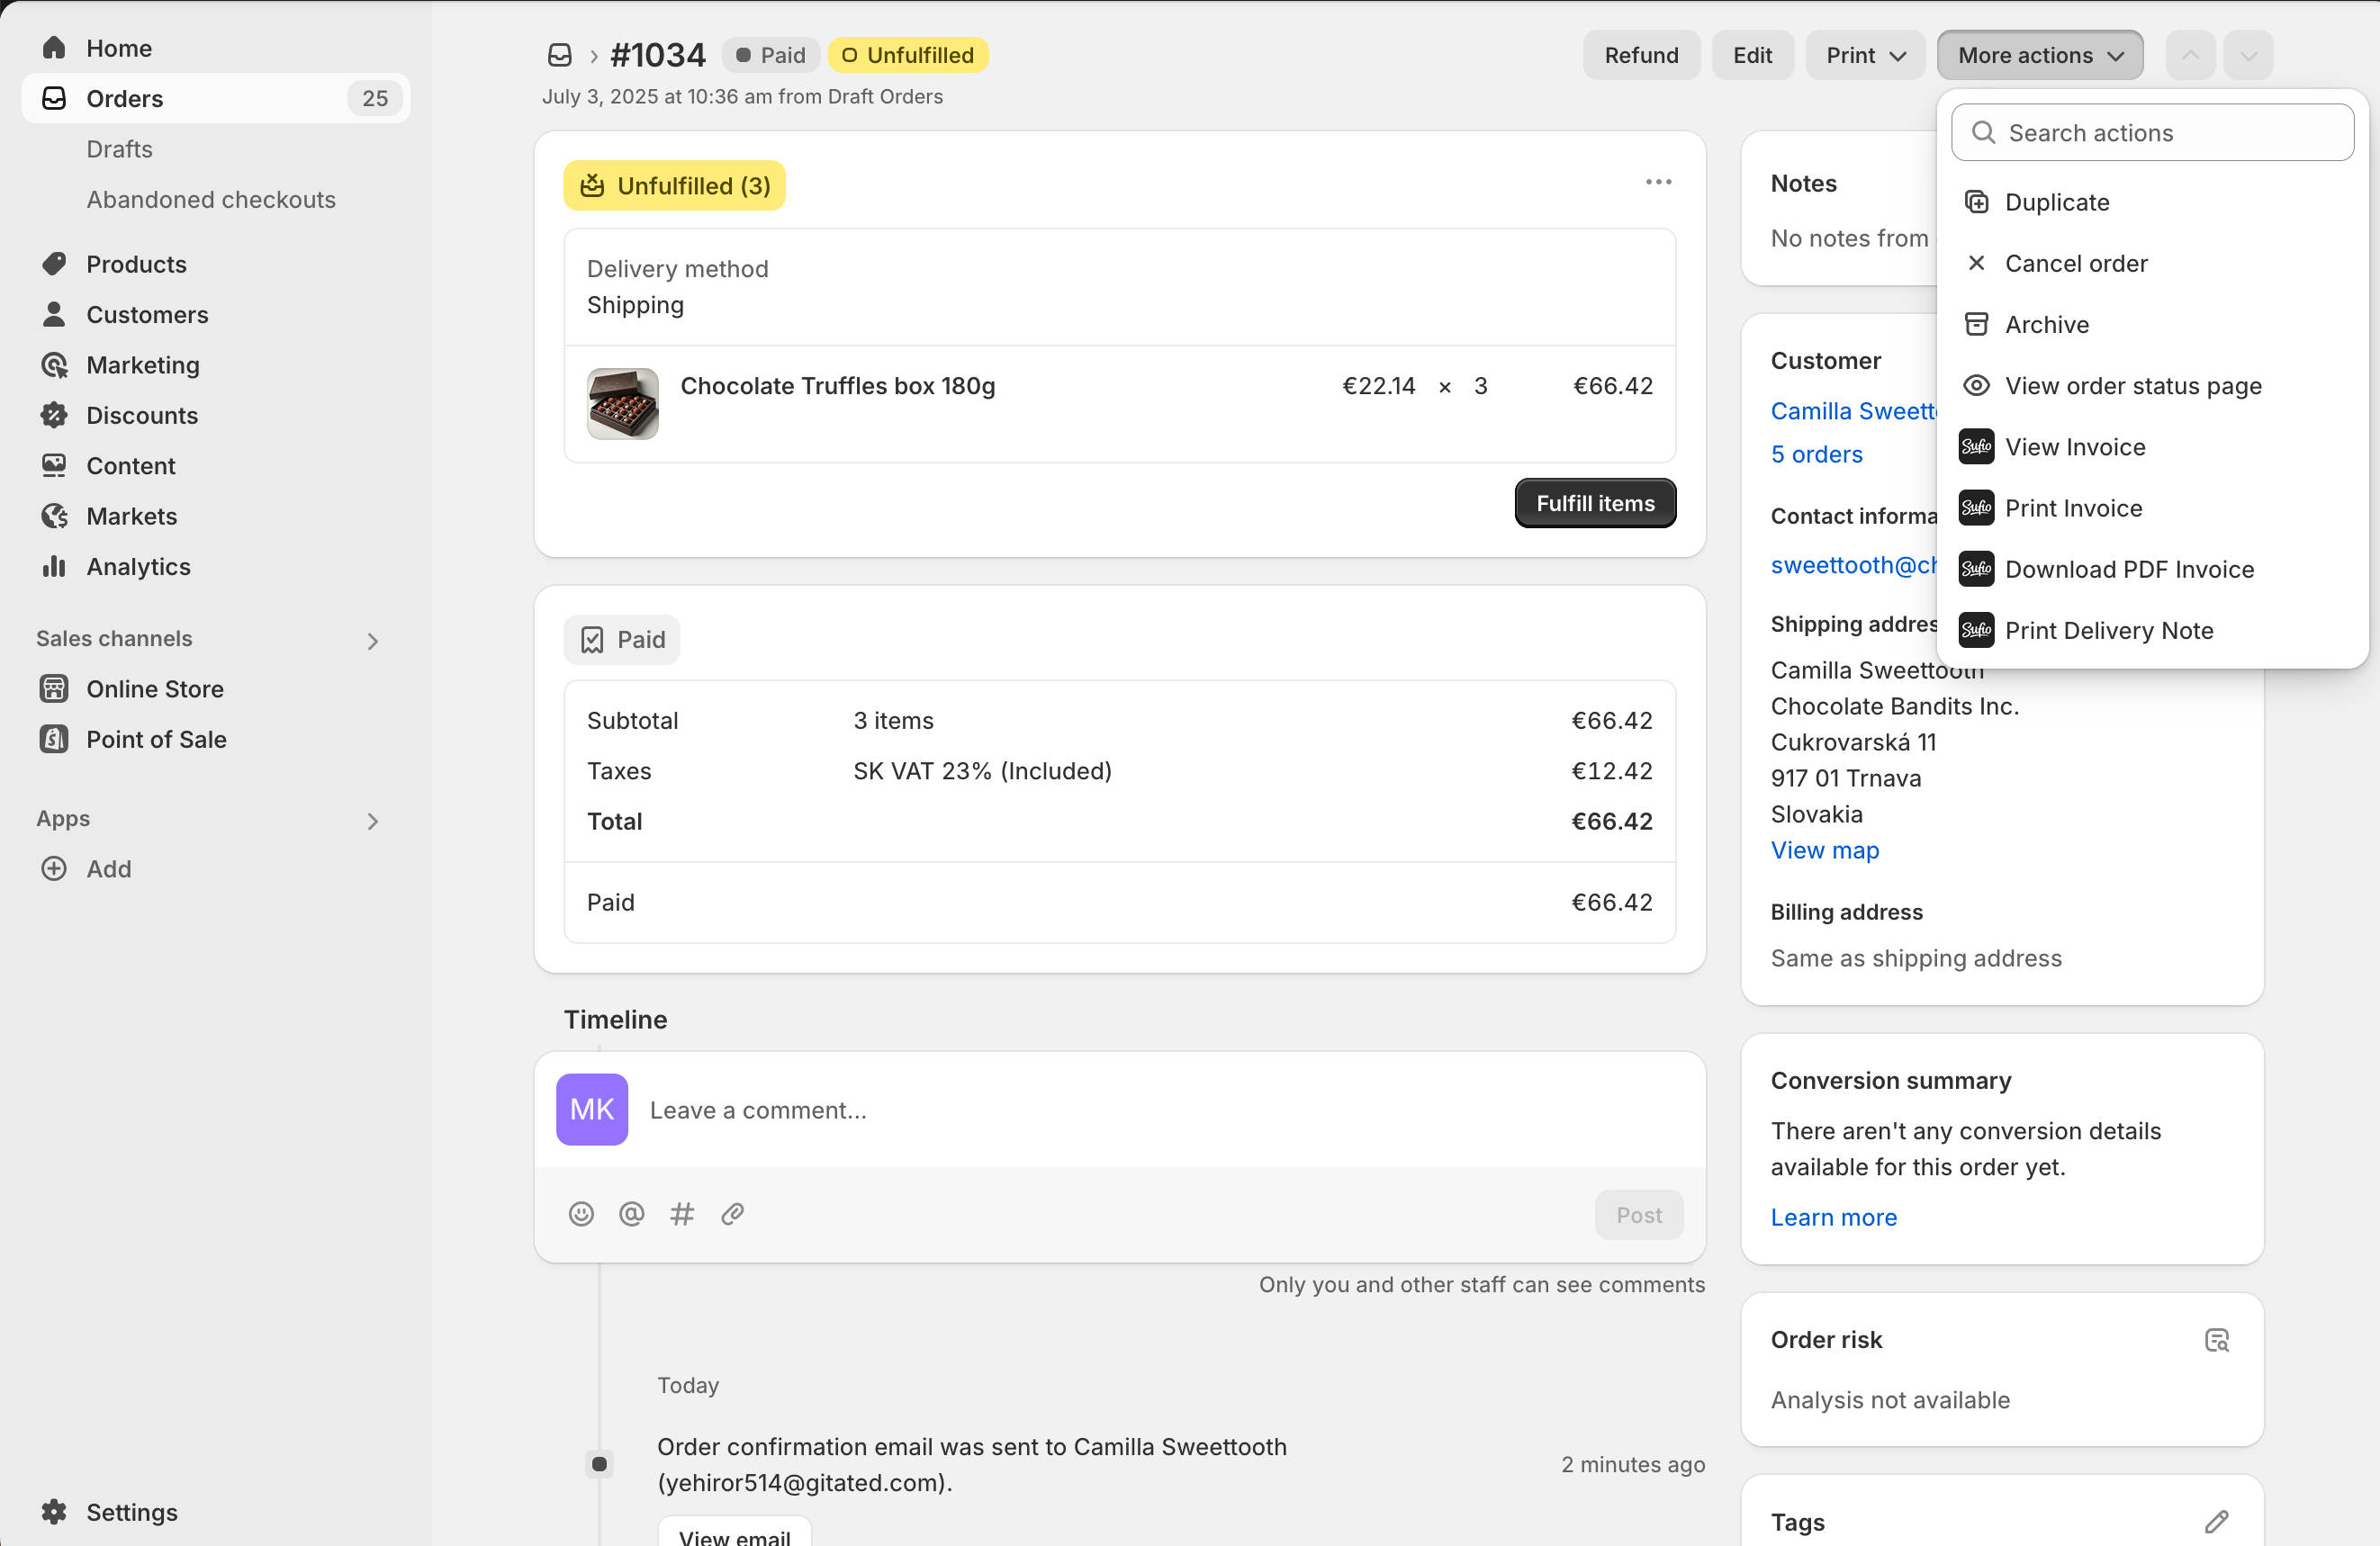Open the fulfillment card overflow menu

(x=1657, y=181)
